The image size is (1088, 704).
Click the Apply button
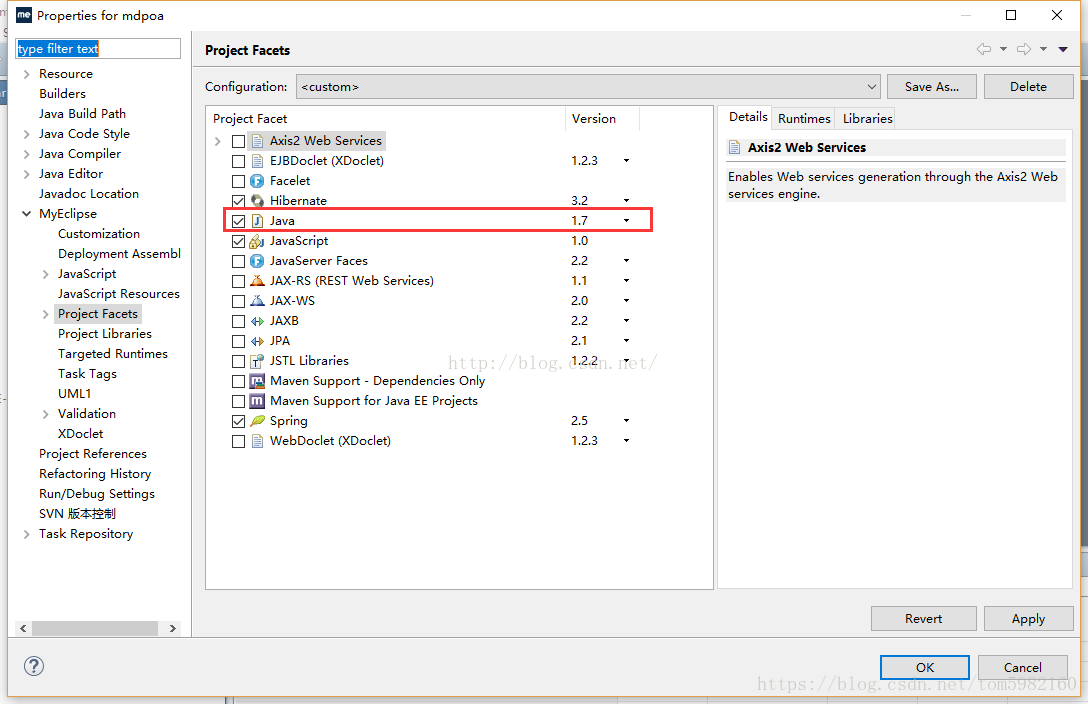pos(1028,619)
